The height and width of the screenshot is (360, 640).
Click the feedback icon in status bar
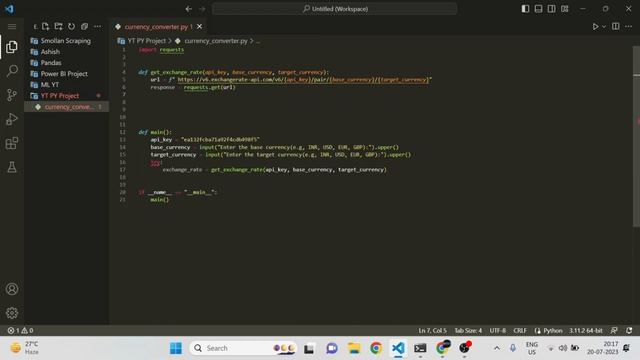pyautogui.click(x=614, y=330)
